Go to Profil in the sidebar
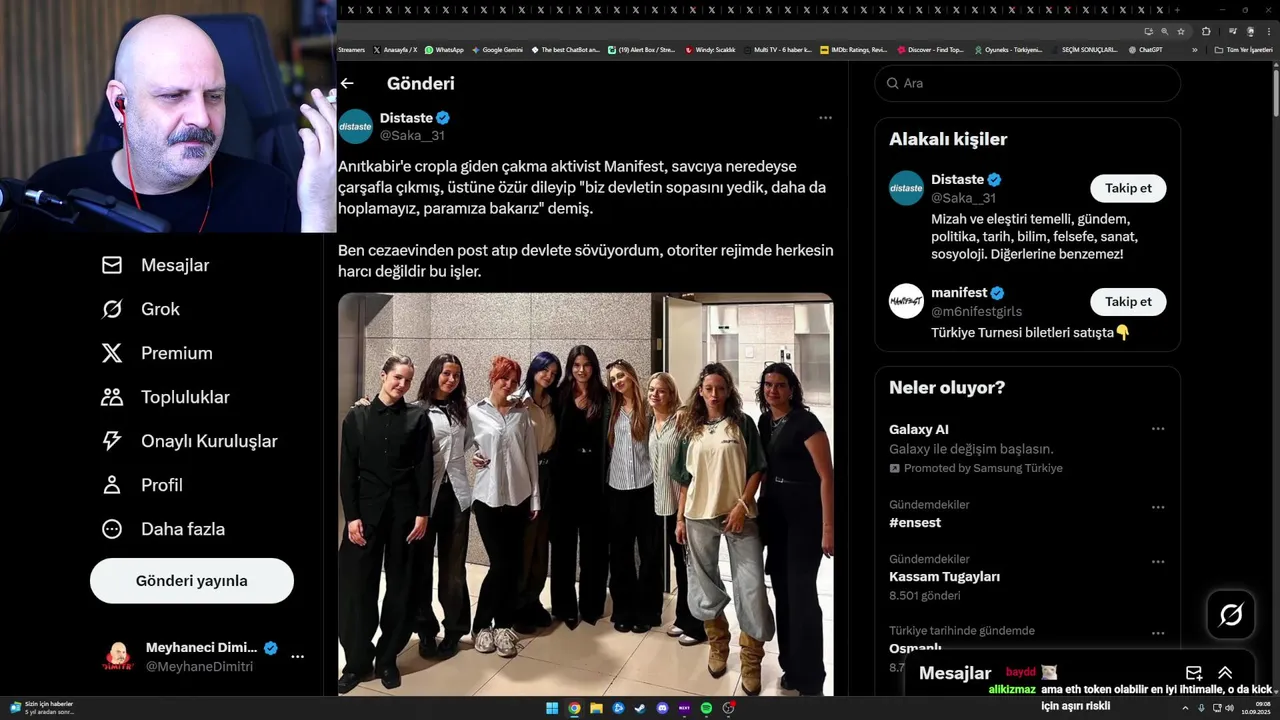This screenshot has width=1280, height=720. pos(142,485)
